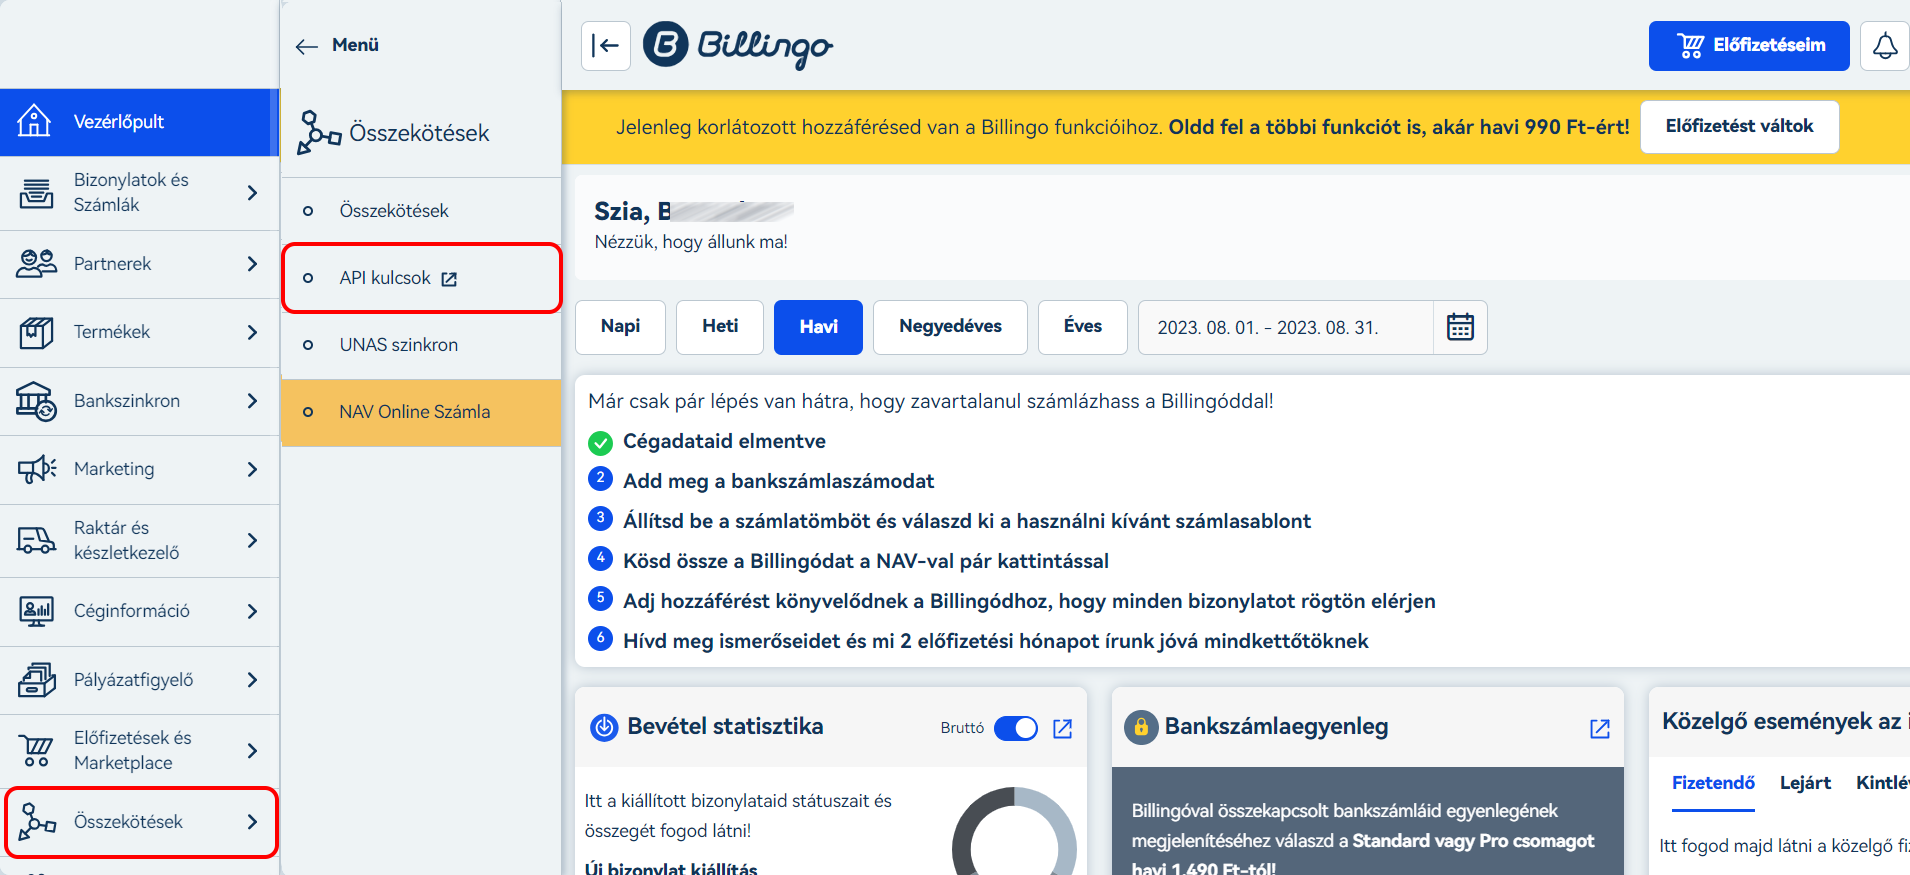Click the Pályázatfigyelő icon
Screen dimensions: 1910x875
click(36, 680)
